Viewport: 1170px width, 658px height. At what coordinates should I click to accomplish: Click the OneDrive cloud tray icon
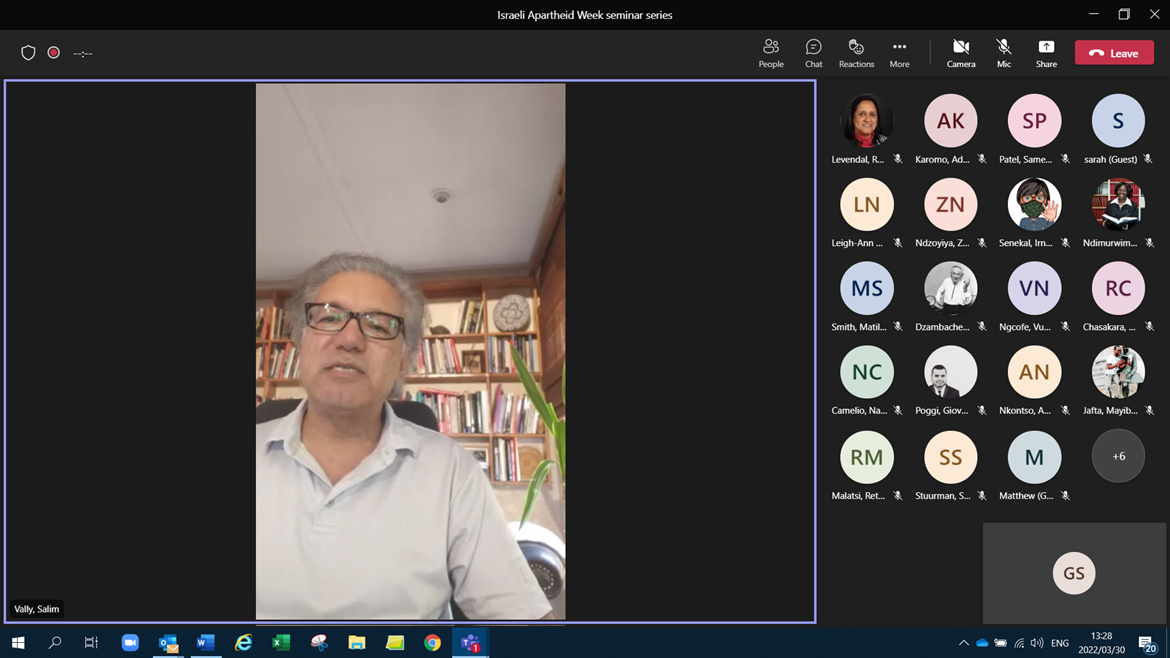(x=982, y=643)
